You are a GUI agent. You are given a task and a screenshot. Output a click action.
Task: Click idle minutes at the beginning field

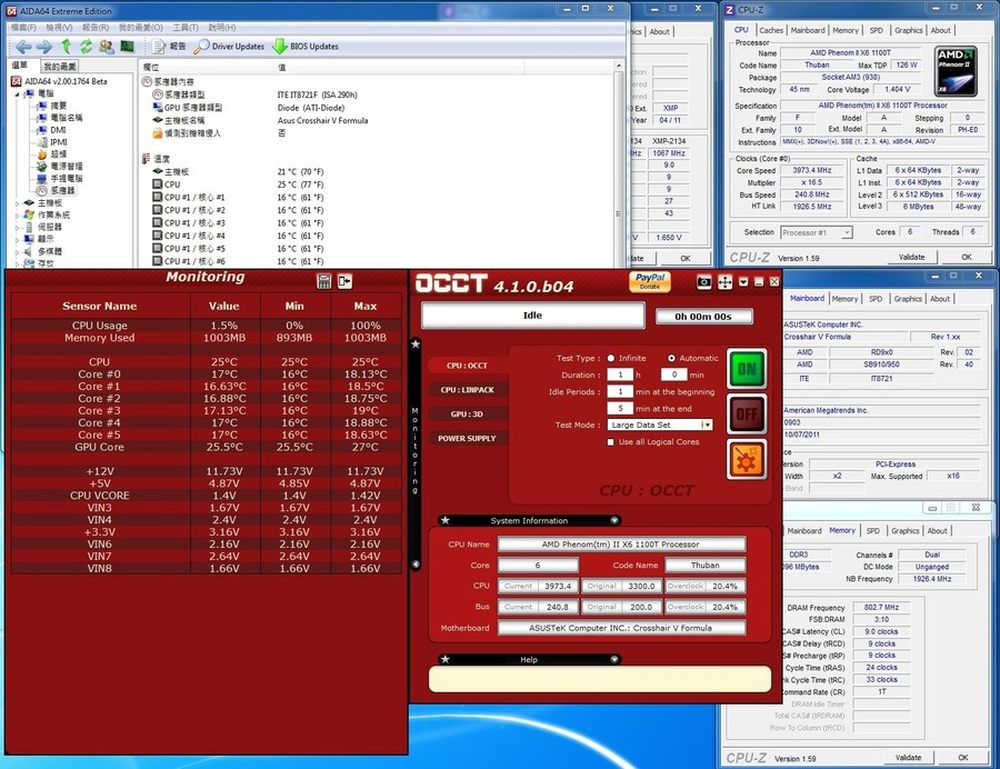point(620,392)
